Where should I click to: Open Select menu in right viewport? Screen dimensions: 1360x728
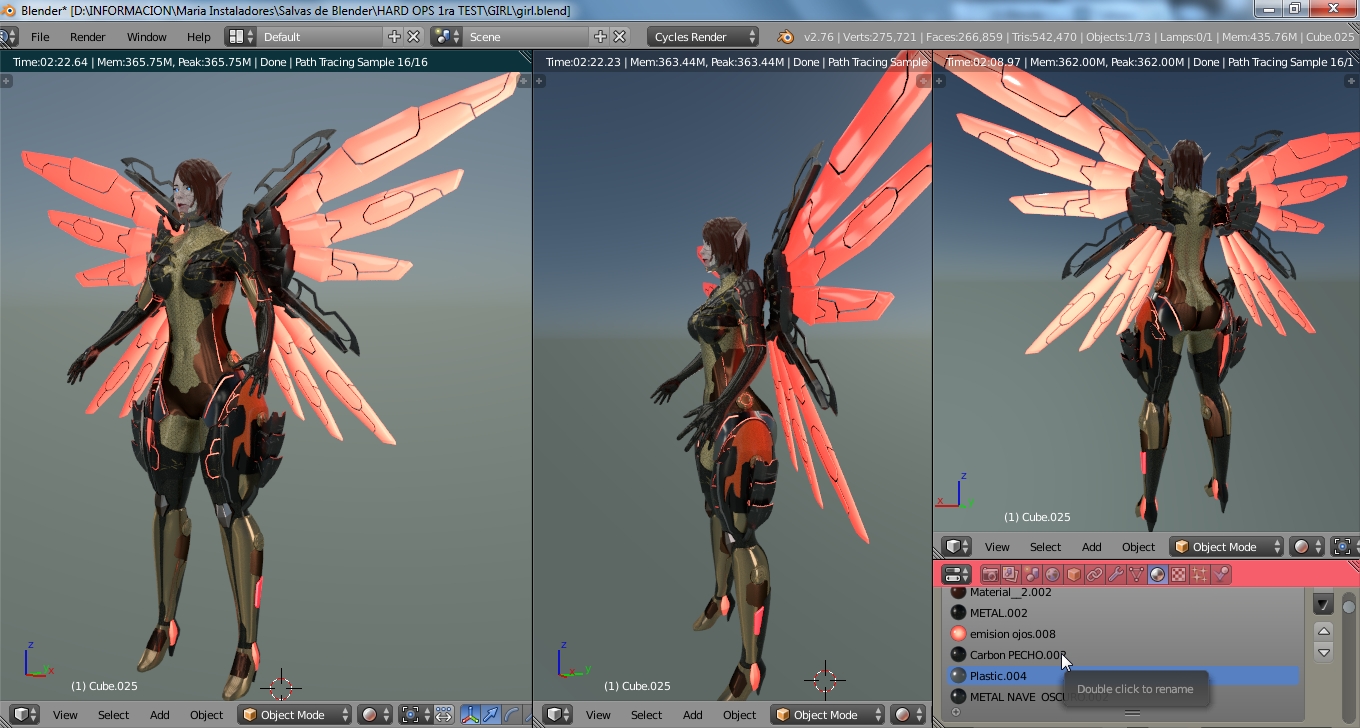click(1045, 547)
